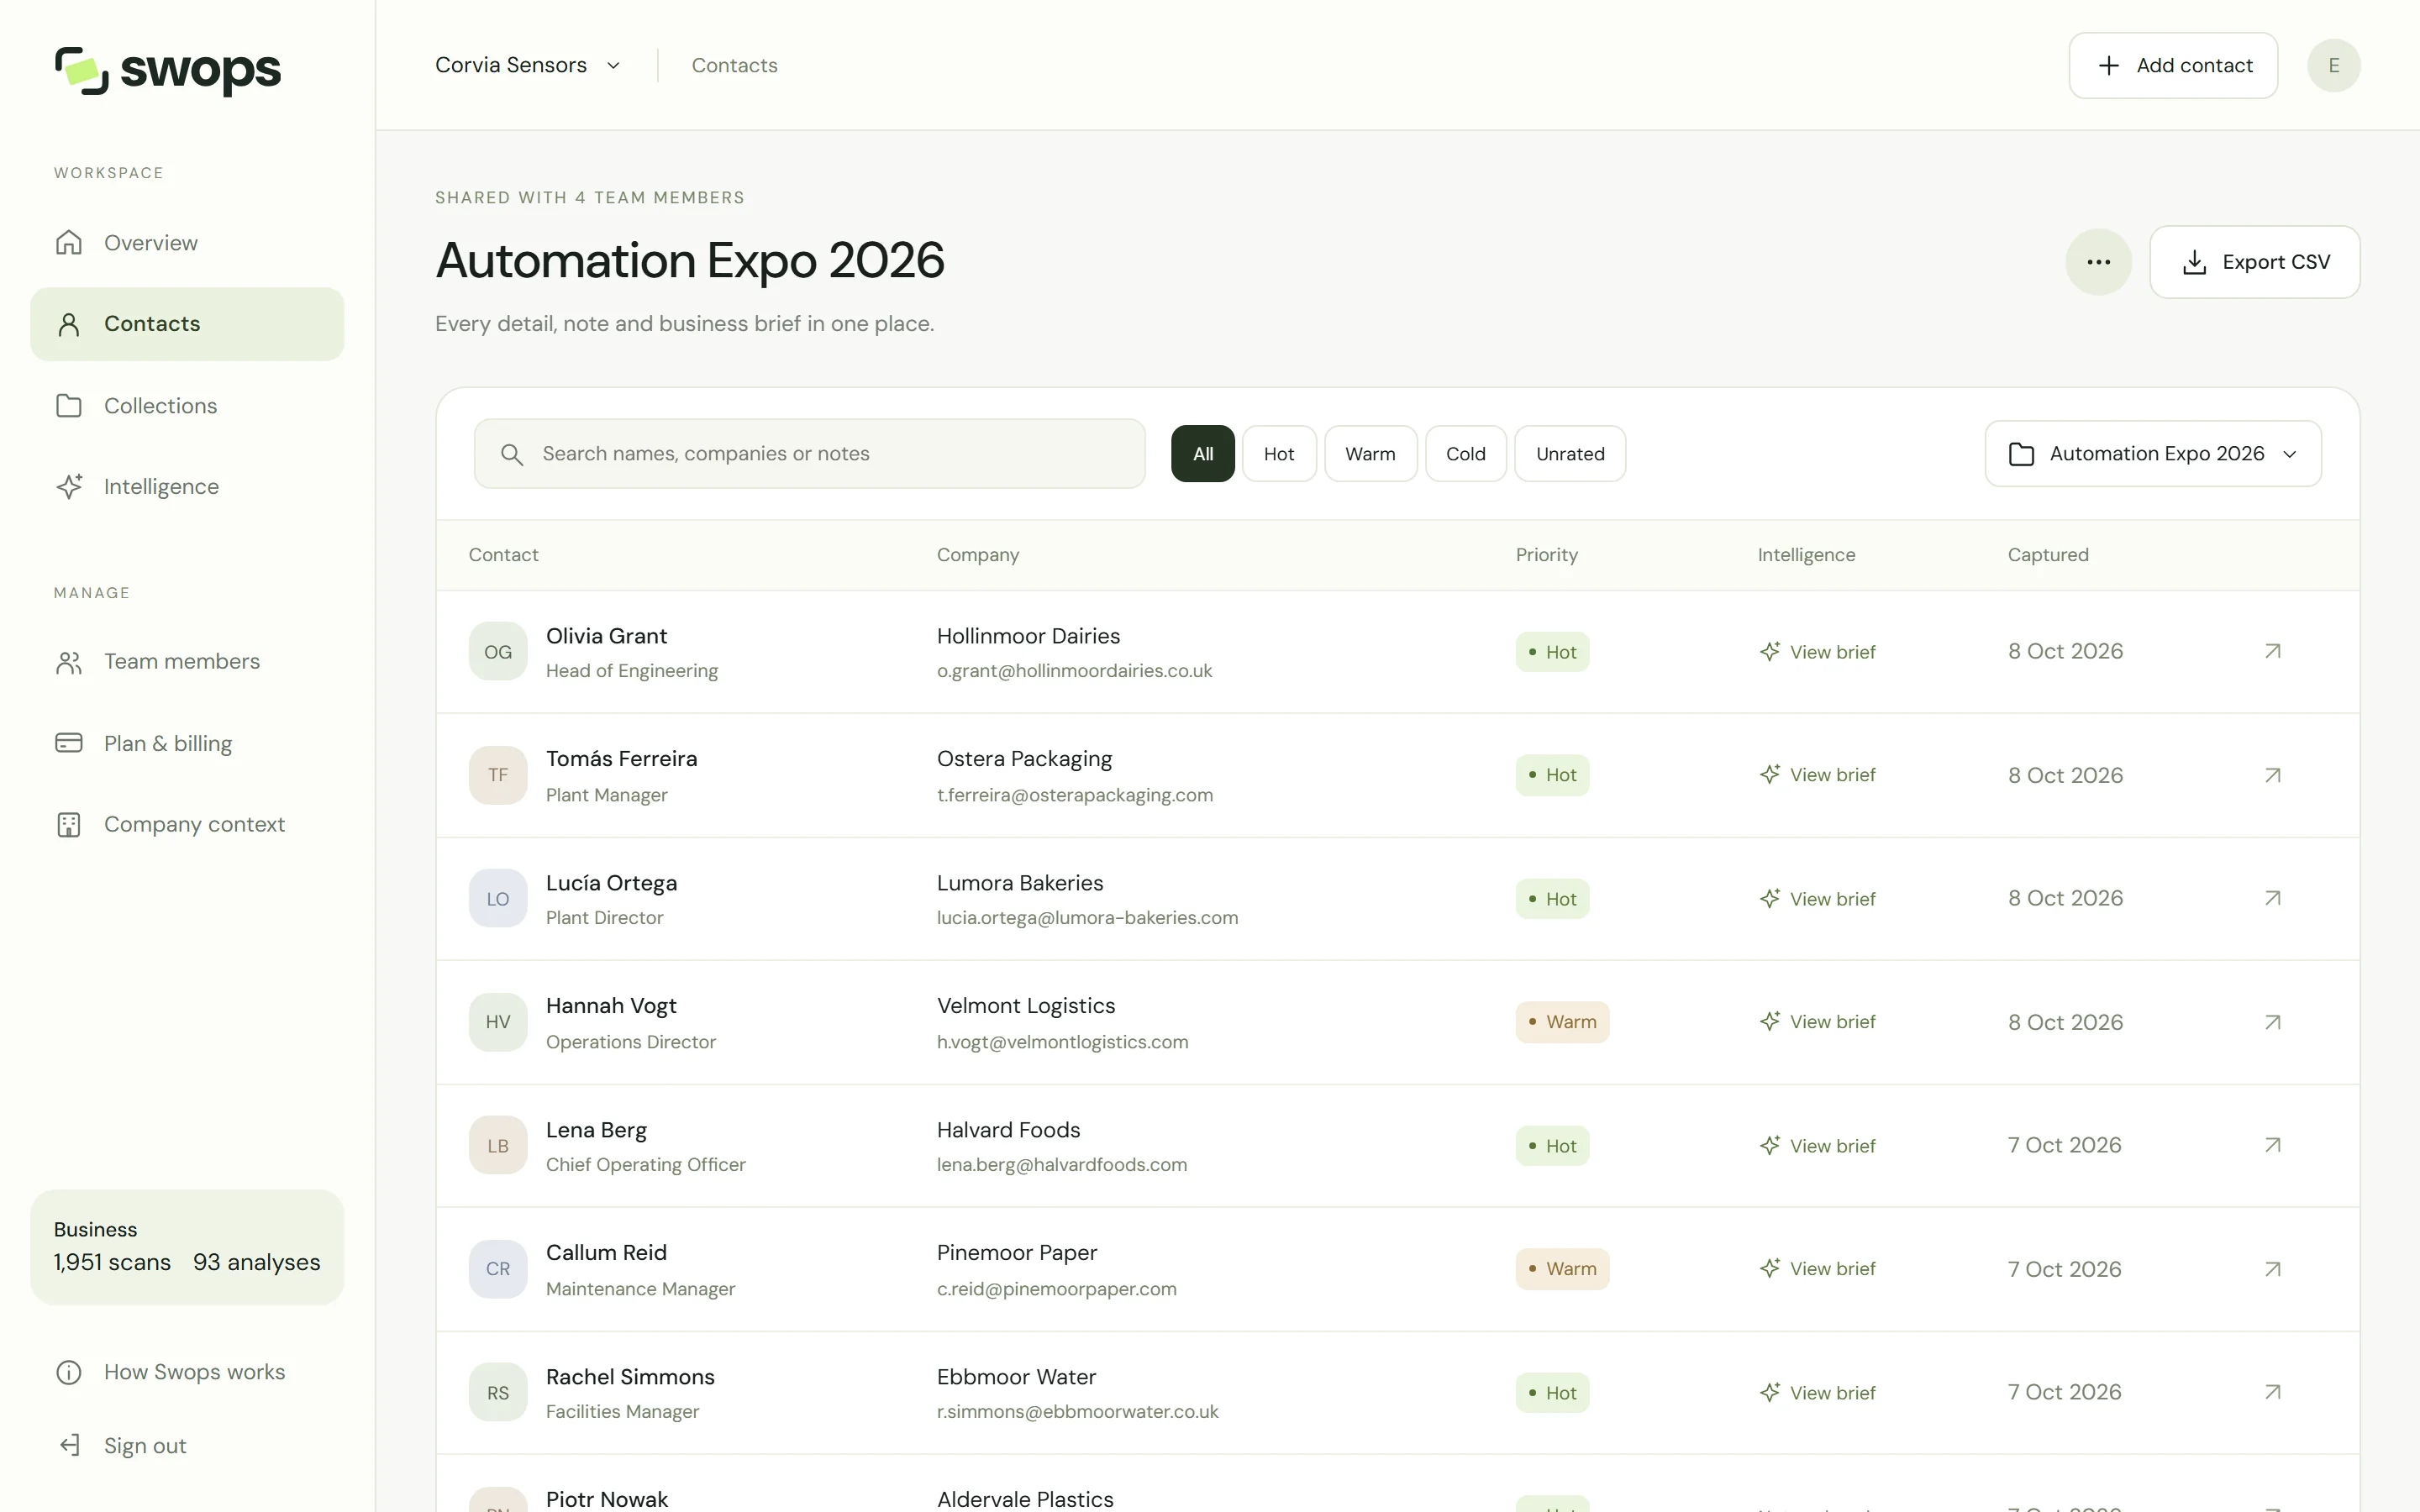
Task: Click the Add contact button
Action: tap(2173, 65)
